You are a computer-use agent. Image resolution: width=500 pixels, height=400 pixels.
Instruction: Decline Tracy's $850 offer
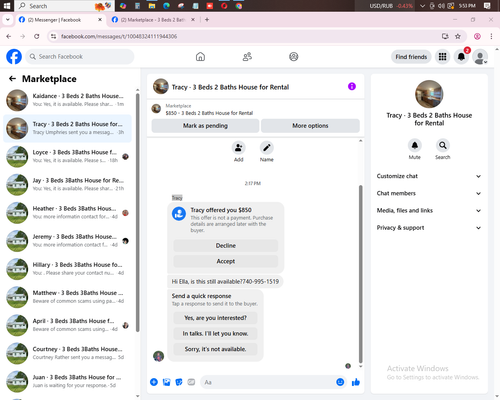click(226, 246)
